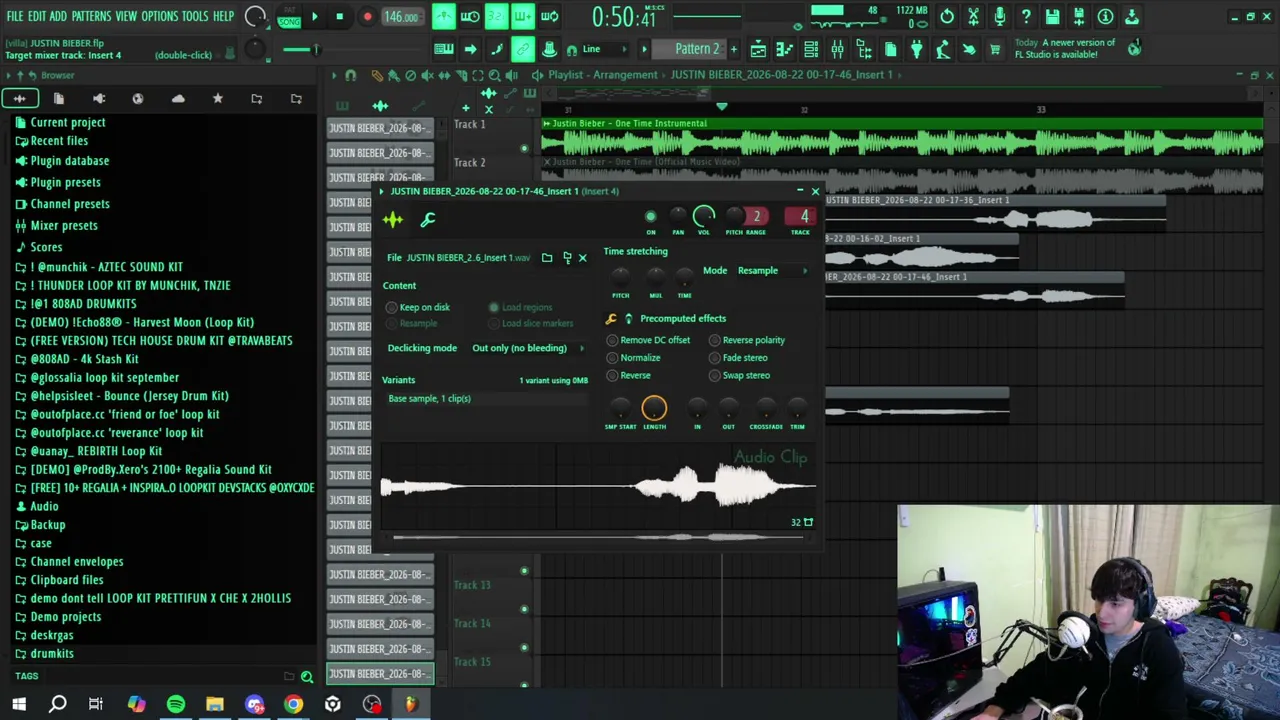This screenshot has height=720, width=1280.
Task: Expand the Mixer presets folder
Action: tap(56, 226)
